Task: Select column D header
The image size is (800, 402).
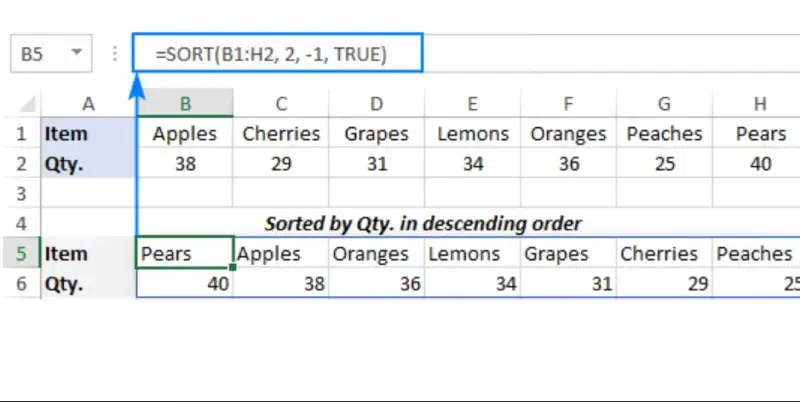Action: click(x=377, y=103)
